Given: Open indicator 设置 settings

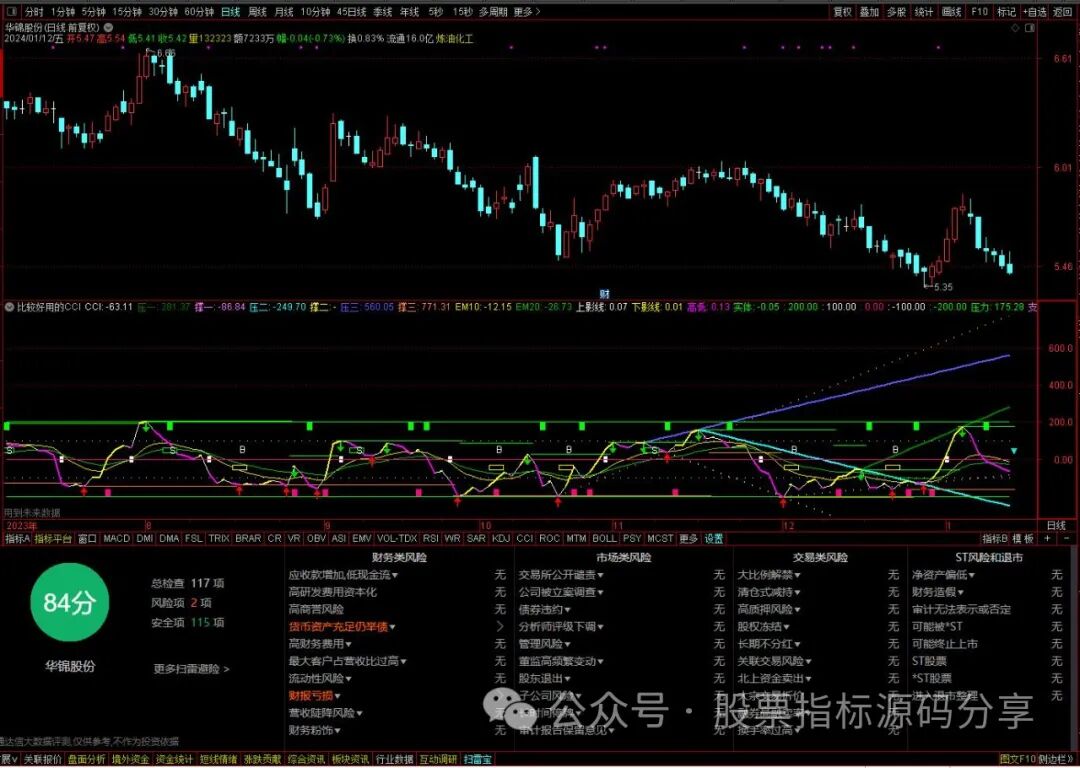Looking at the screenshot, I should (x=714, y=539).
